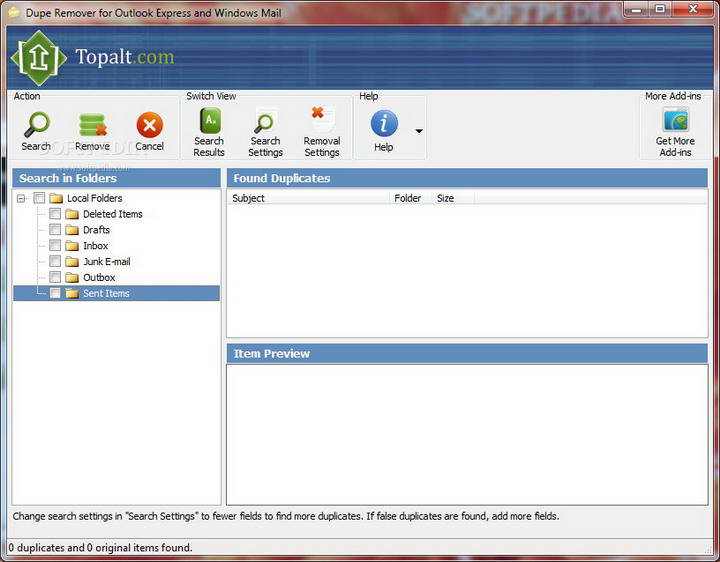
Task: Click the red Cancel icon
Action: click(x=150, y=125)
